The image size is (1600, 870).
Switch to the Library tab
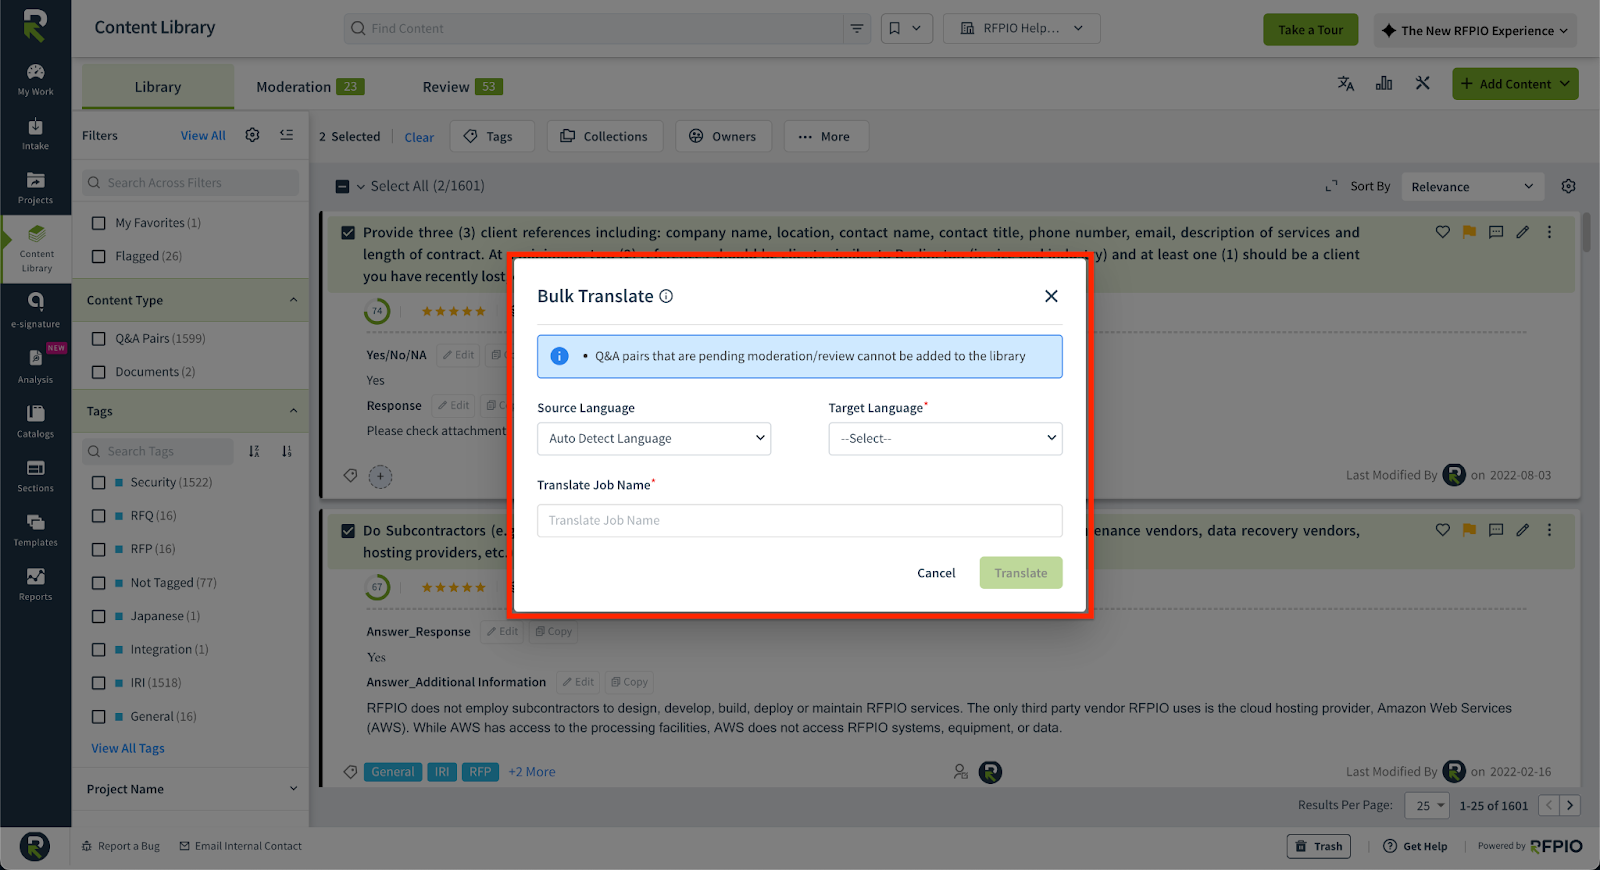click(x=158, y=87)
